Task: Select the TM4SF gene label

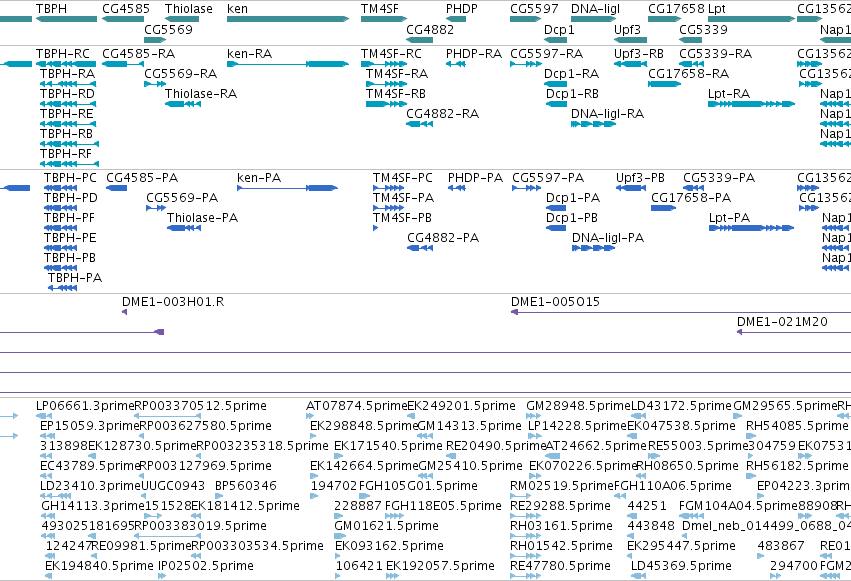Action: coord(380,9)
